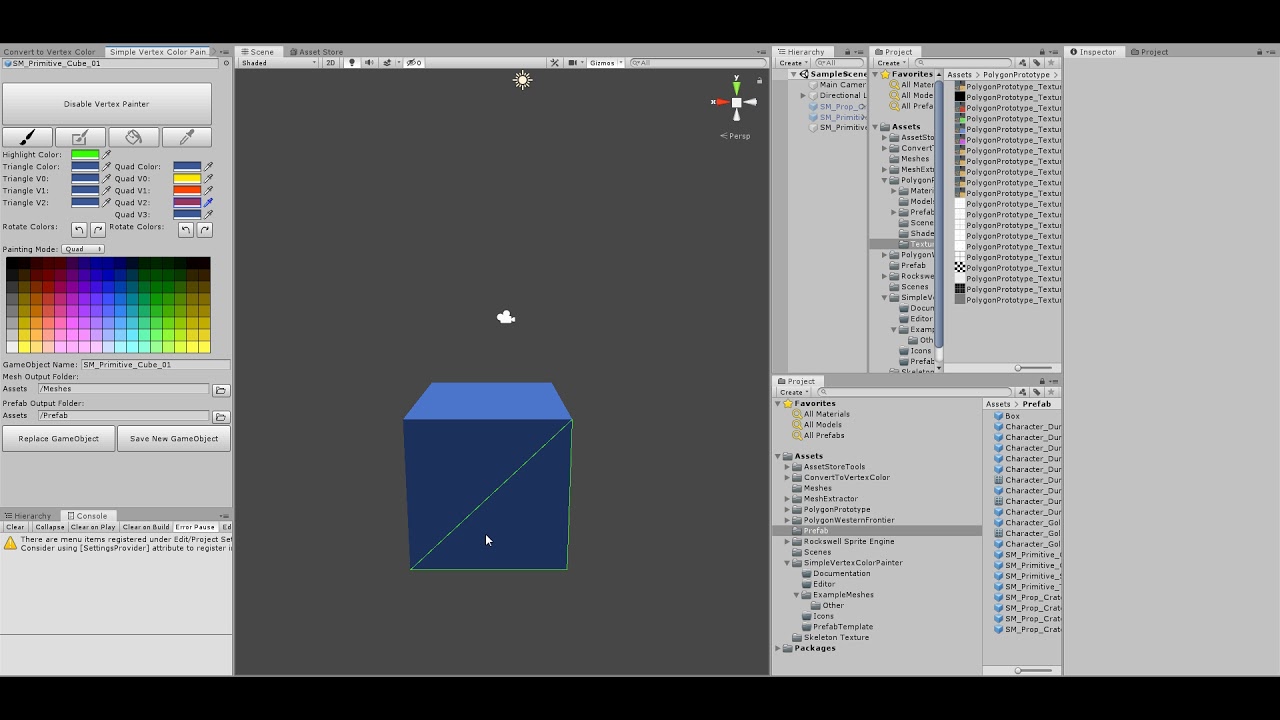Toggle the Scene view gizmo lock
The height and width of the screenshot is (720, 1280).
pyautogui.click(x=759, y=80)
